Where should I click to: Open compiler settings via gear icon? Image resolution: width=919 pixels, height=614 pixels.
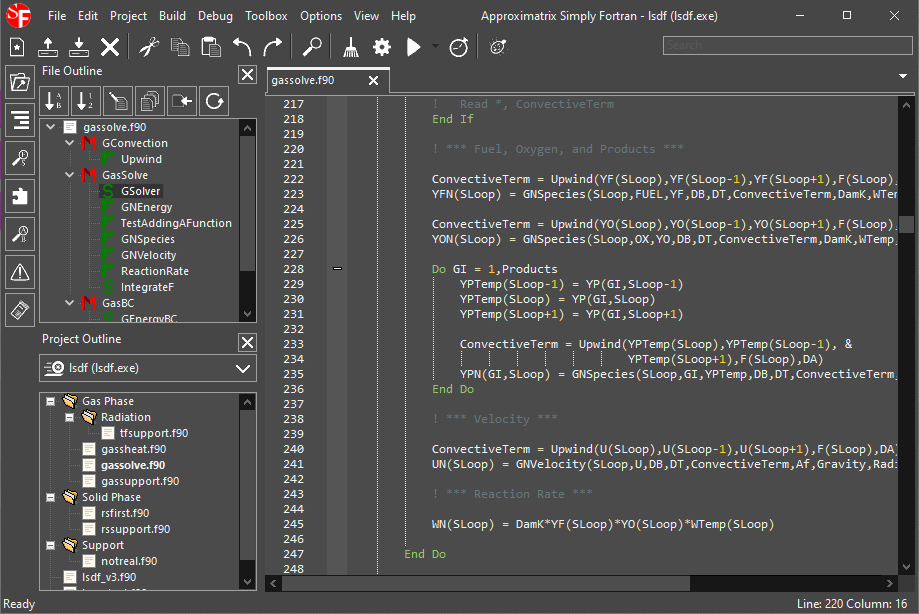coord(381,46)
